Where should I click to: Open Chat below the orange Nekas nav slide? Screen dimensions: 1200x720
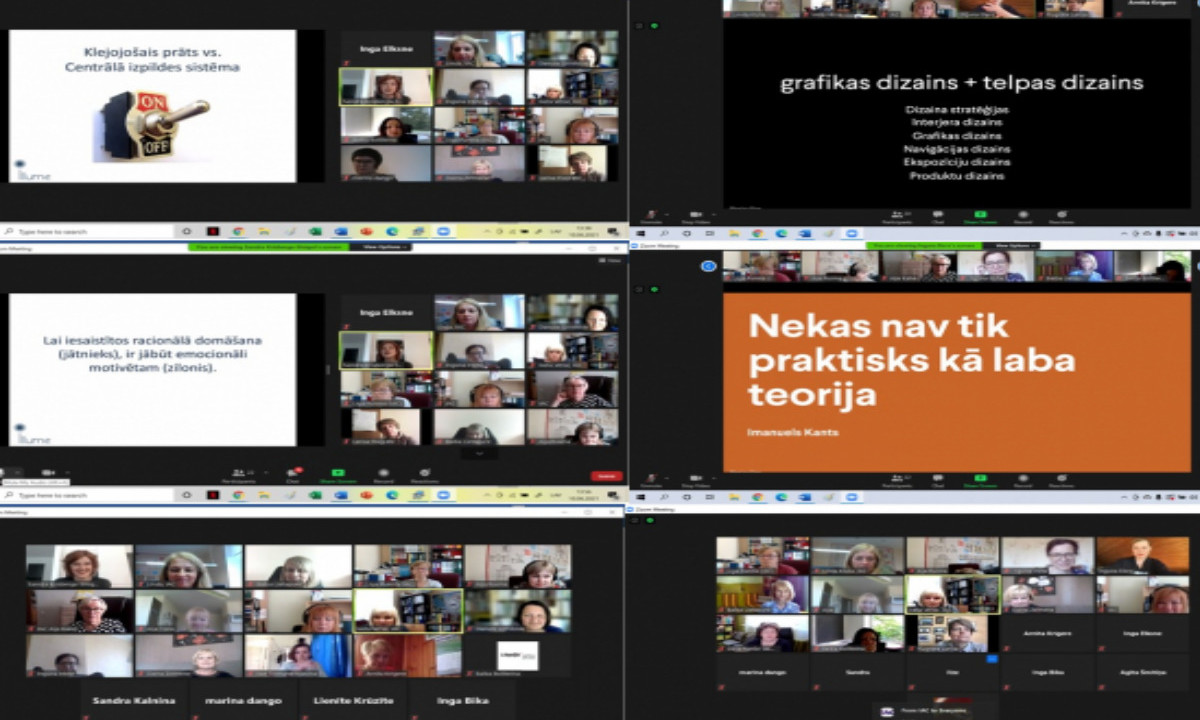(x=938, y=481)
